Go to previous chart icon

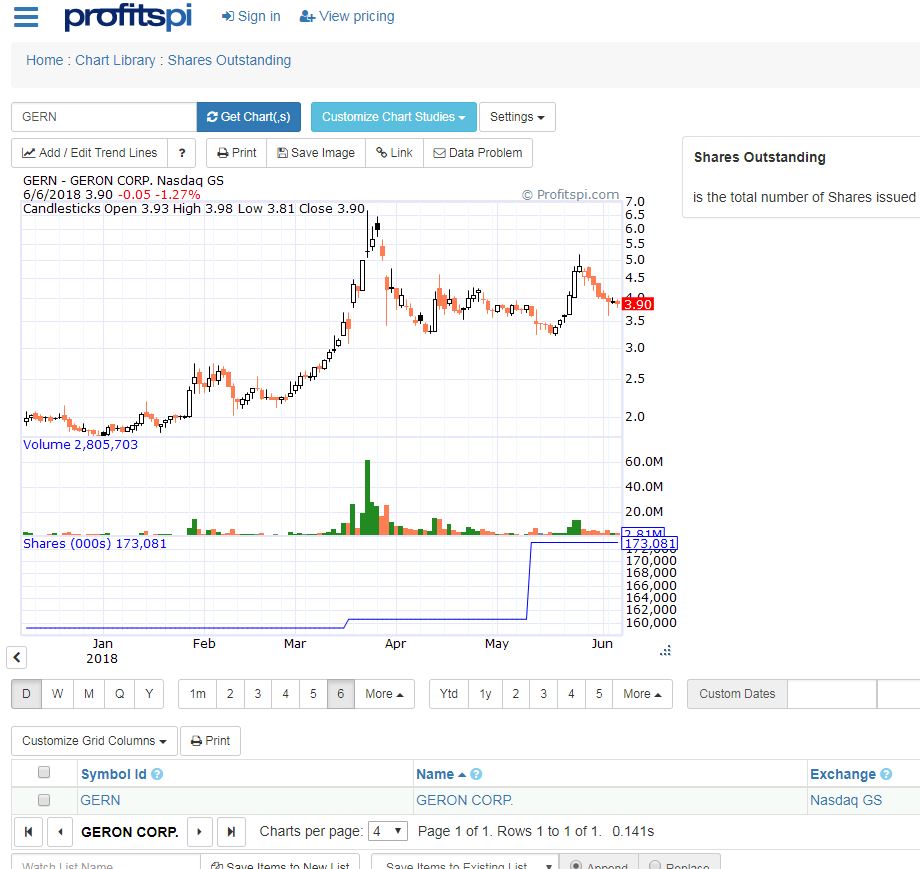click(60, 831)
